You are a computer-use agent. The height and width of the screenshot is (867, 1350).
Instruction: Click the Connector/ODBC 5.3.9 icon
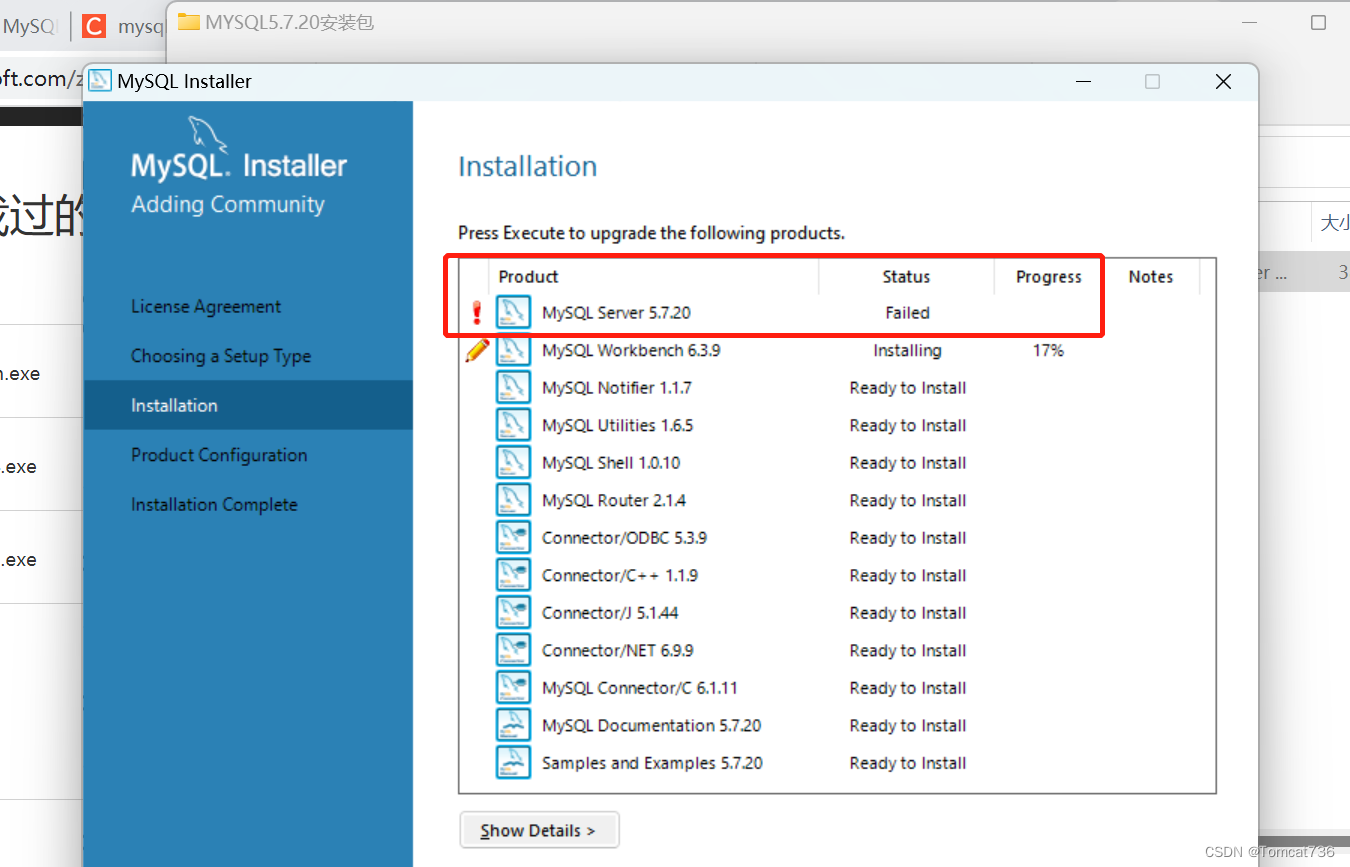click(513, 536)
